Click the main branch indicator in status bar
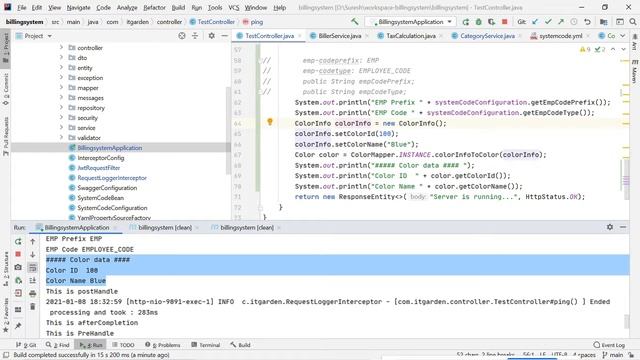The width and height of the screenshot is (640, 360). tap(613, 355)
